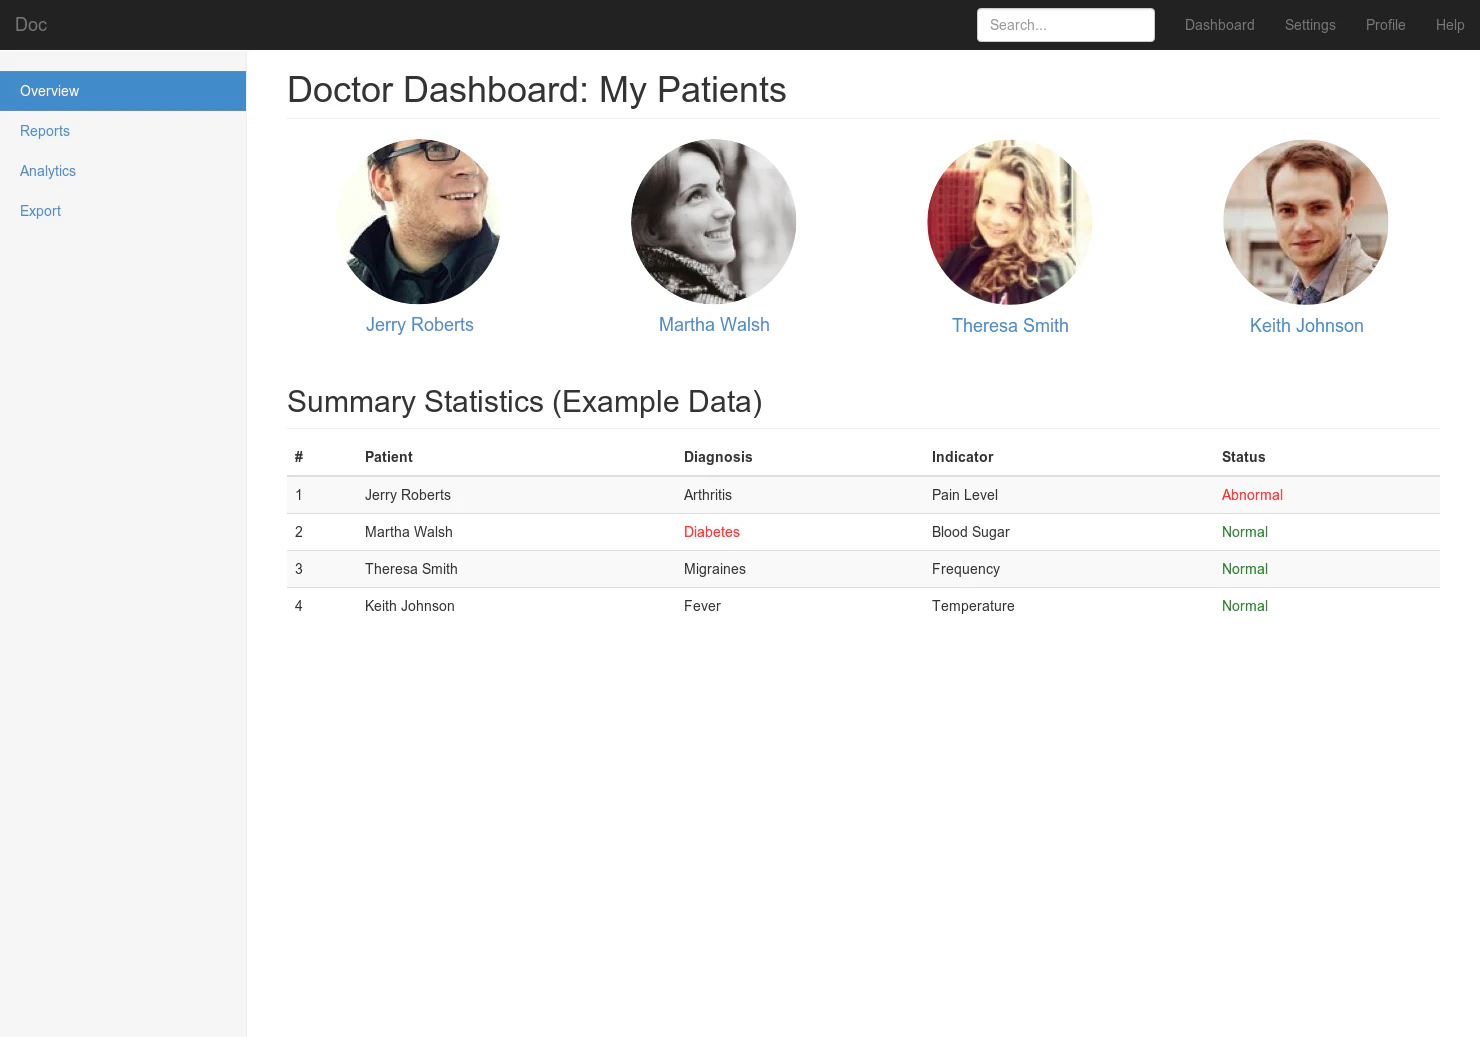This screenshot has width=1480, height=1037.
Task: Click the Doc brand logo
Action: (x=31, y=25)
